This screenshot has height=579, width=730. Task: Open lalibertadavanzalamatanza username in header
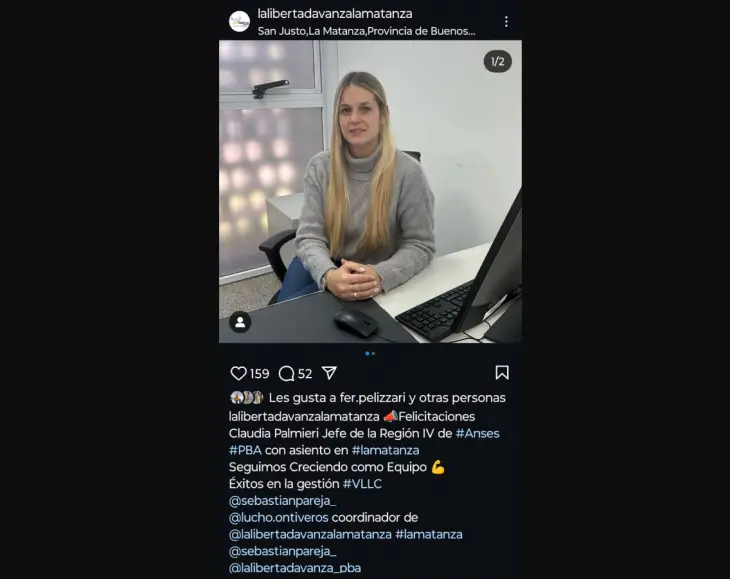pos(335,14)
